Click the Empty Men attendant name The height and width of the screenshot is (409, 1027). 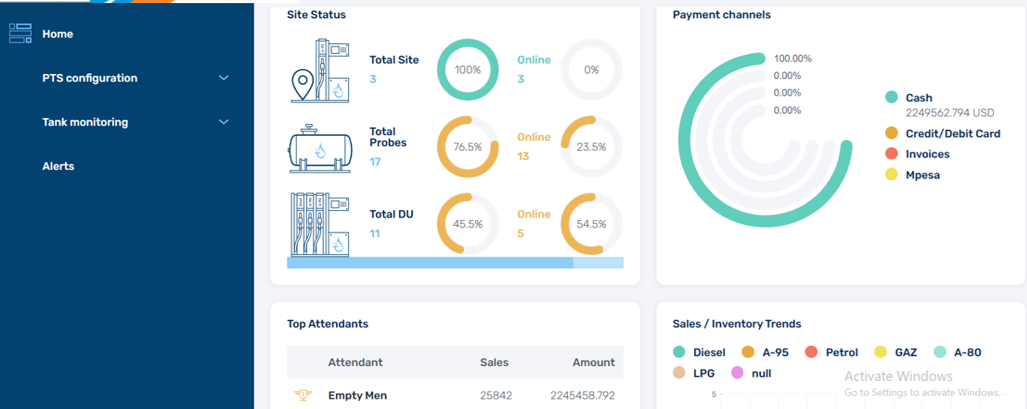357,396
